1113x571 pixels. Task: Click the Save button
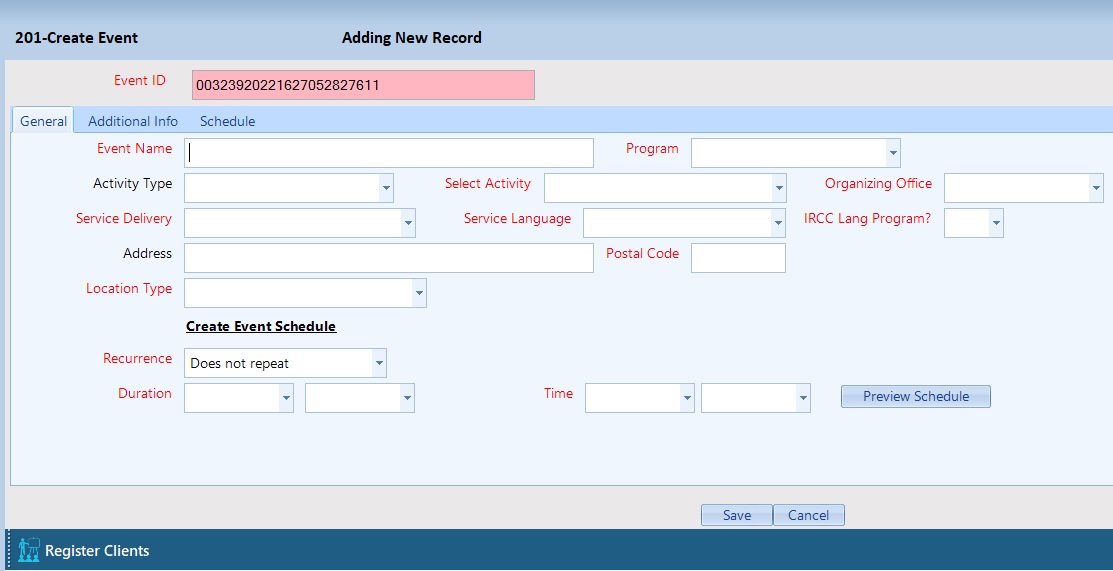[736, 515]
